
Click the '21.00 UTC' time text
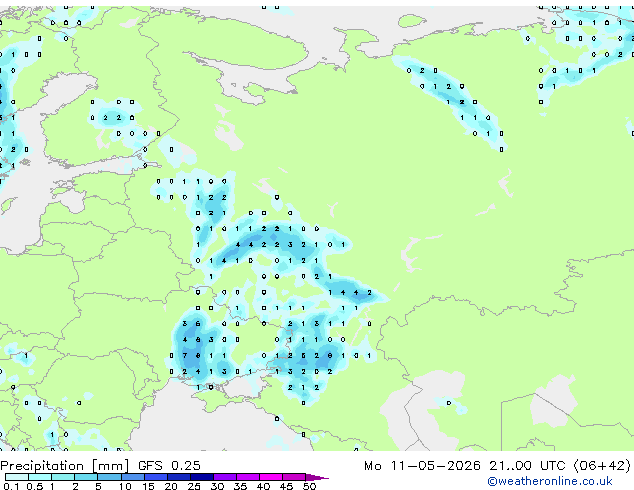[x=527, y=466]
